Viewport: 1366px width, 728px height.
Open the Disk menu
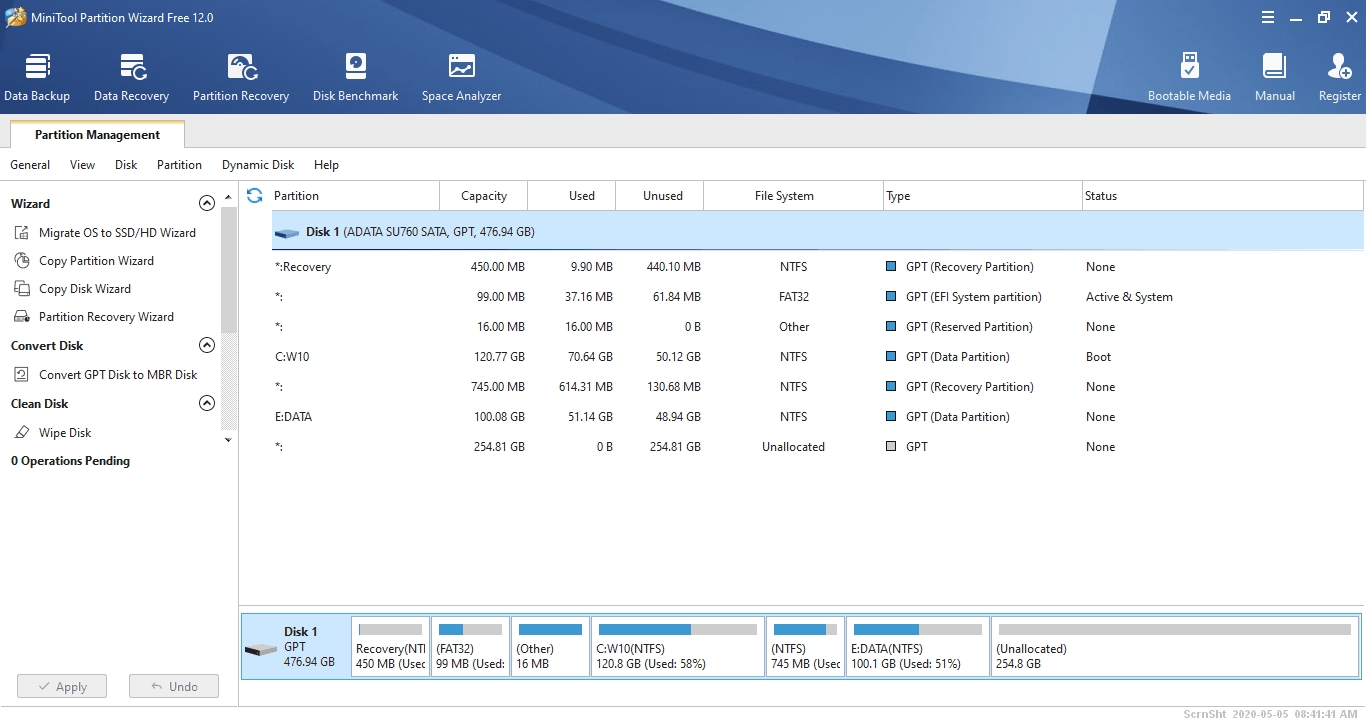pos(126,165)
